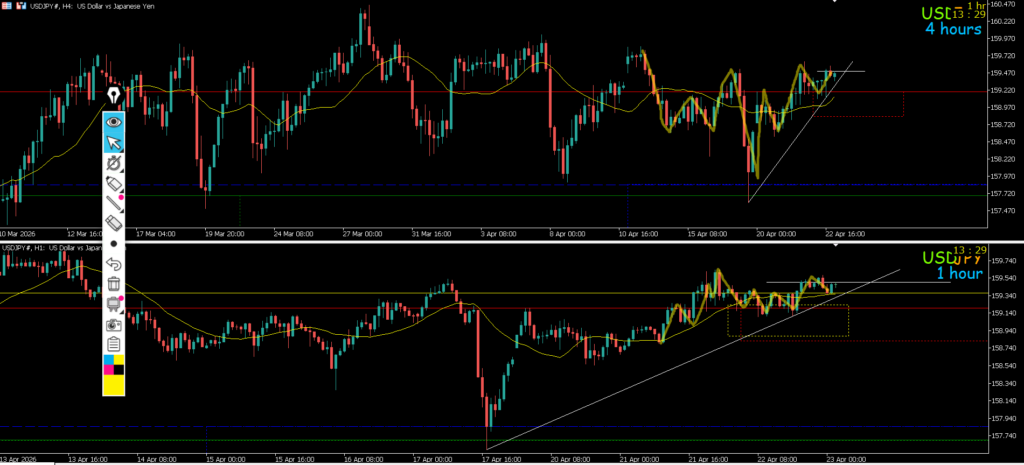Take a screenshot with the camera icon
Image resolution: width=1024 pixels, height=465 pixels.
[114, 325]
